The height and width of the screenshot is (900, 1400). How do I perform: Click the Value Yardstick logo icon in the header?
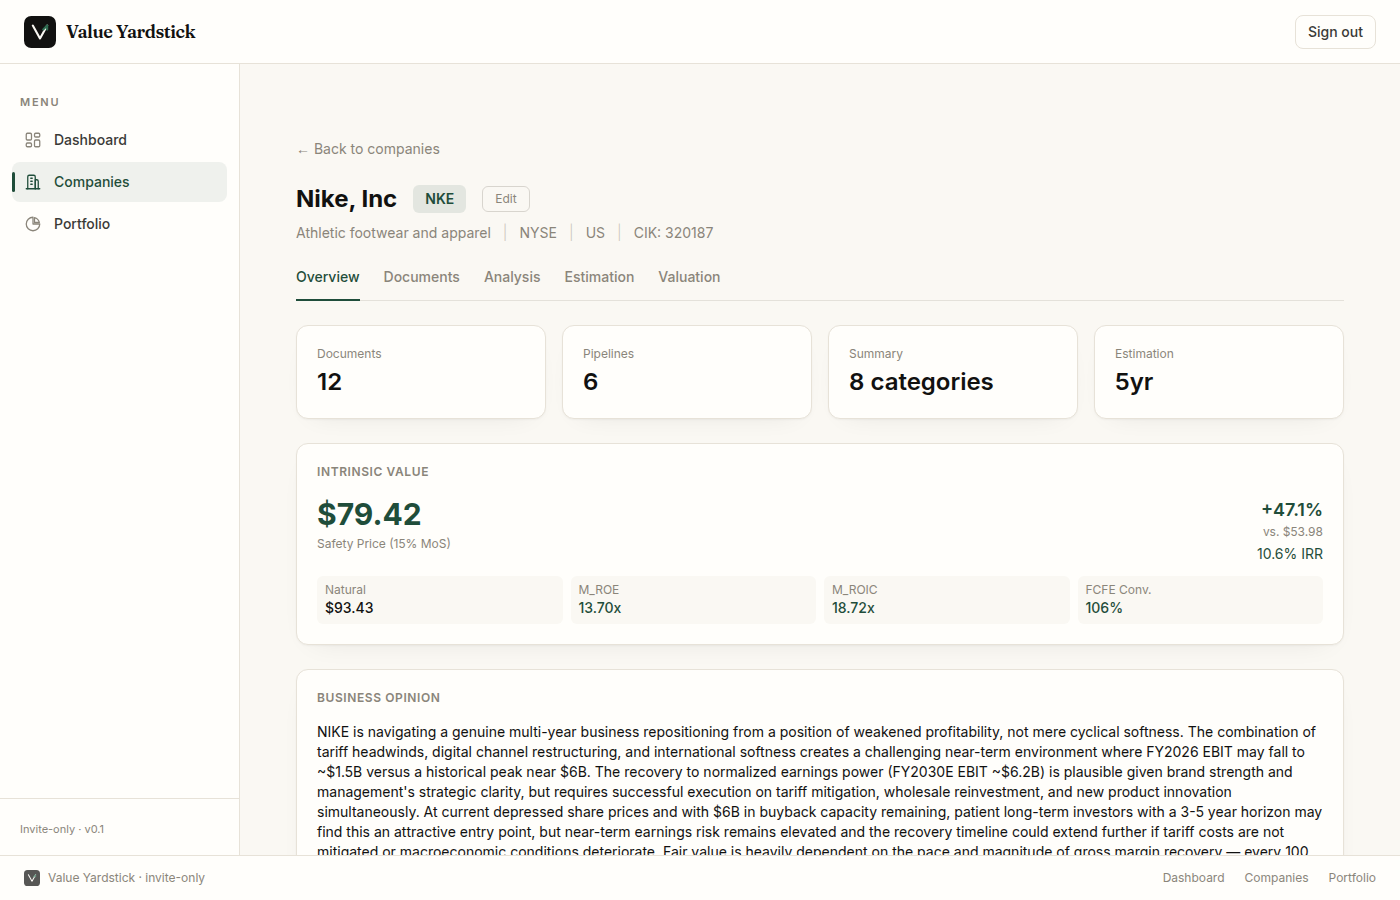coord(40,32)
